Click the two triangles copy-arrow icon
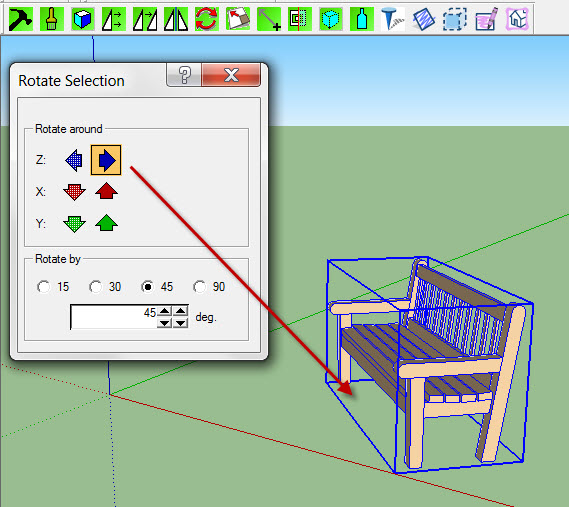The height and width of the screenshot is (507, 569). 145,19
